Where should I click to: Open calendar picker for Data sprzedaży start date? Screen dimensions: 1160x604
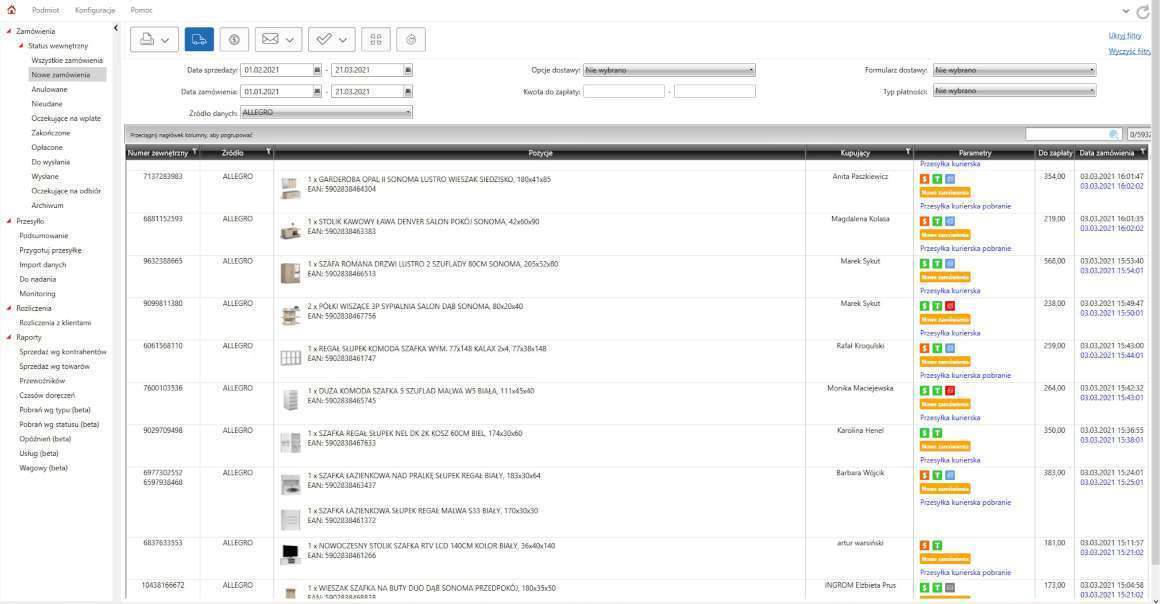point(317,70)
